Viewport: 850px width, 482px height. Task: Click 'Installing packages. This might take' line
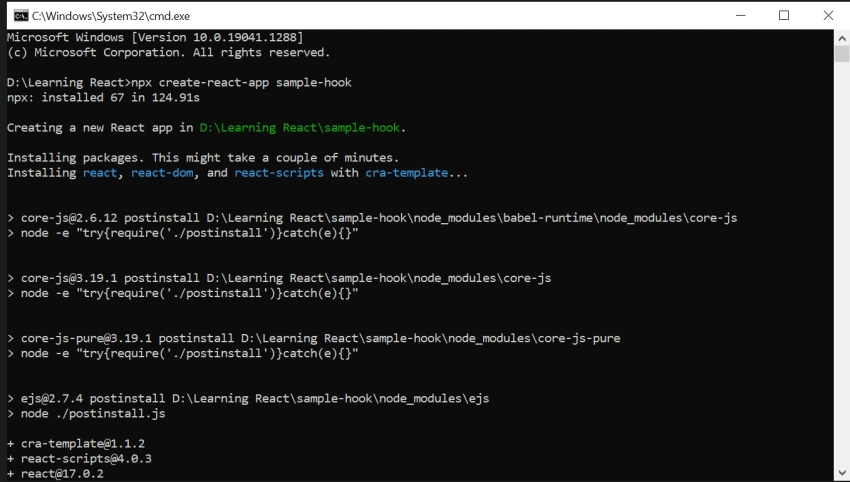pyautogui.click(x=203, y=158)
